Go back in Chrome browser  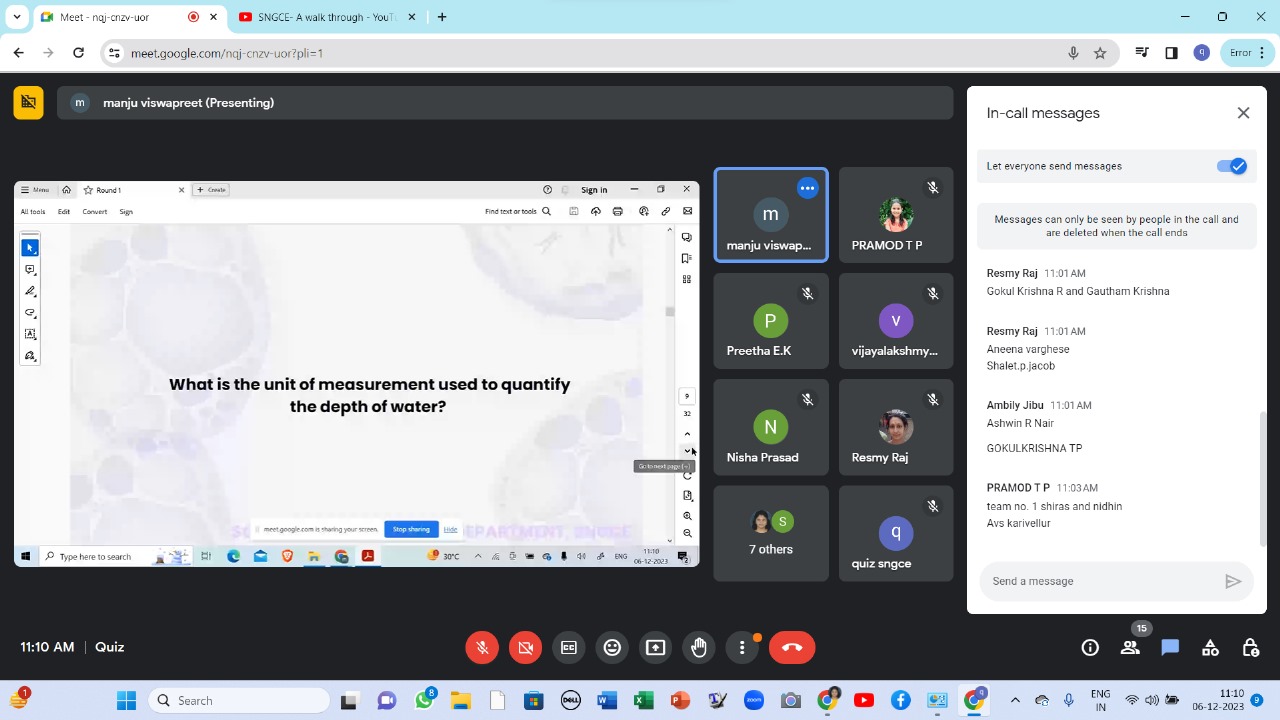19,53
